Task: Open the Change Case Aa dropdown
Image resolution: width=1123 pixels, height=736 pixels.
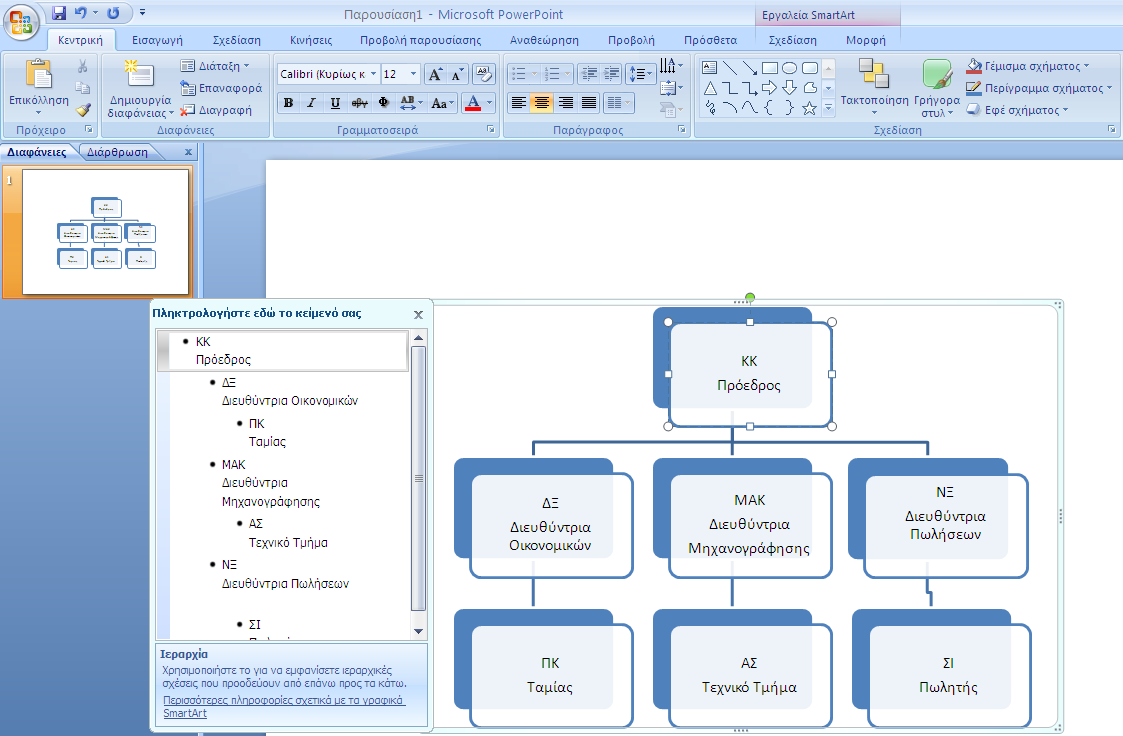Action: (443, 103)
